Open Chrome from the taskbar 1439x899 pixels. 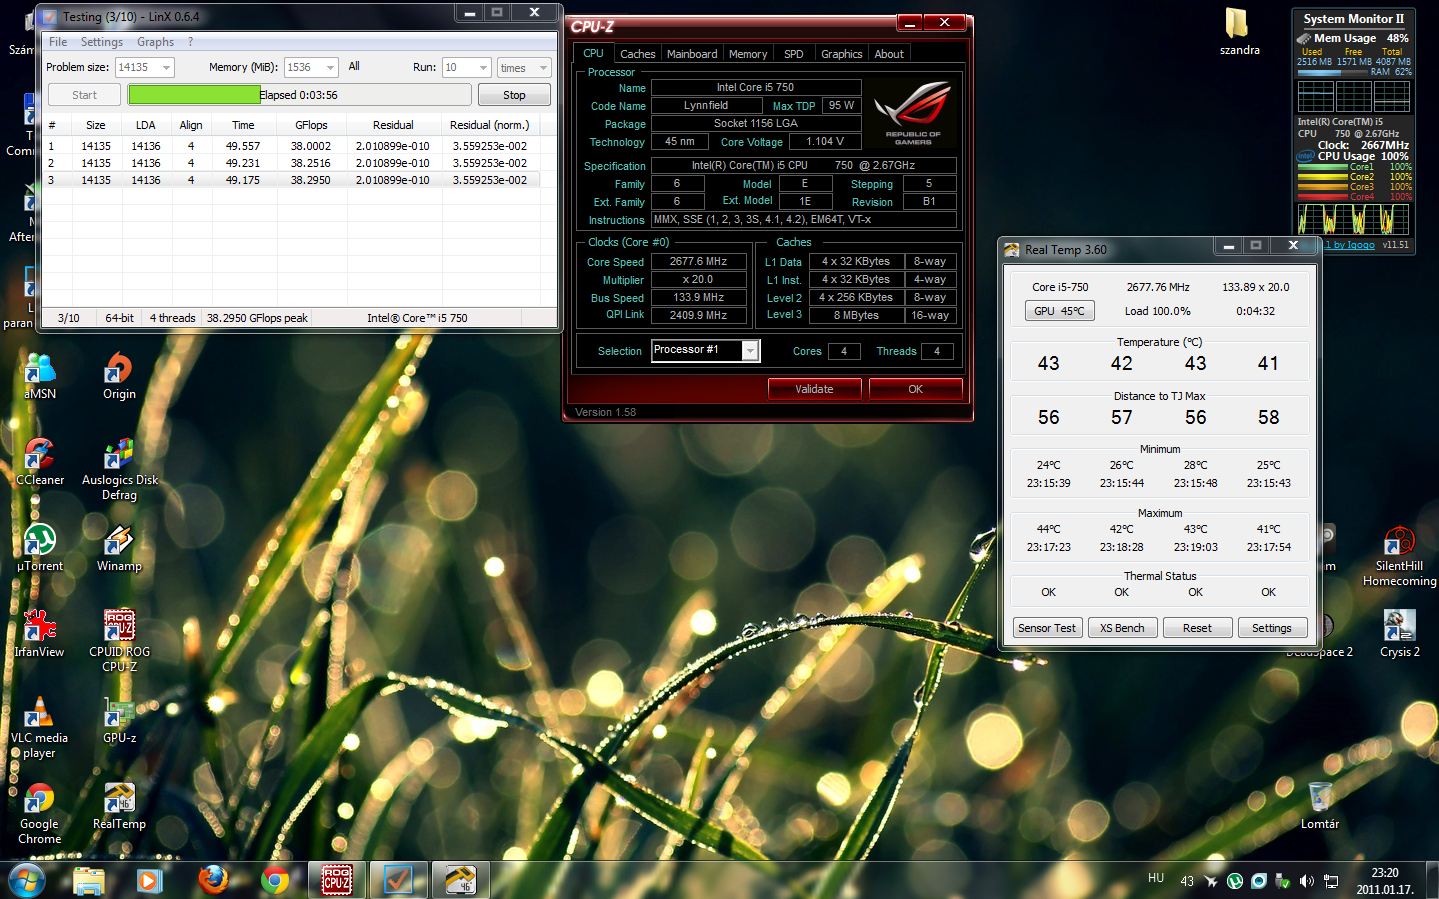(274, 880)
